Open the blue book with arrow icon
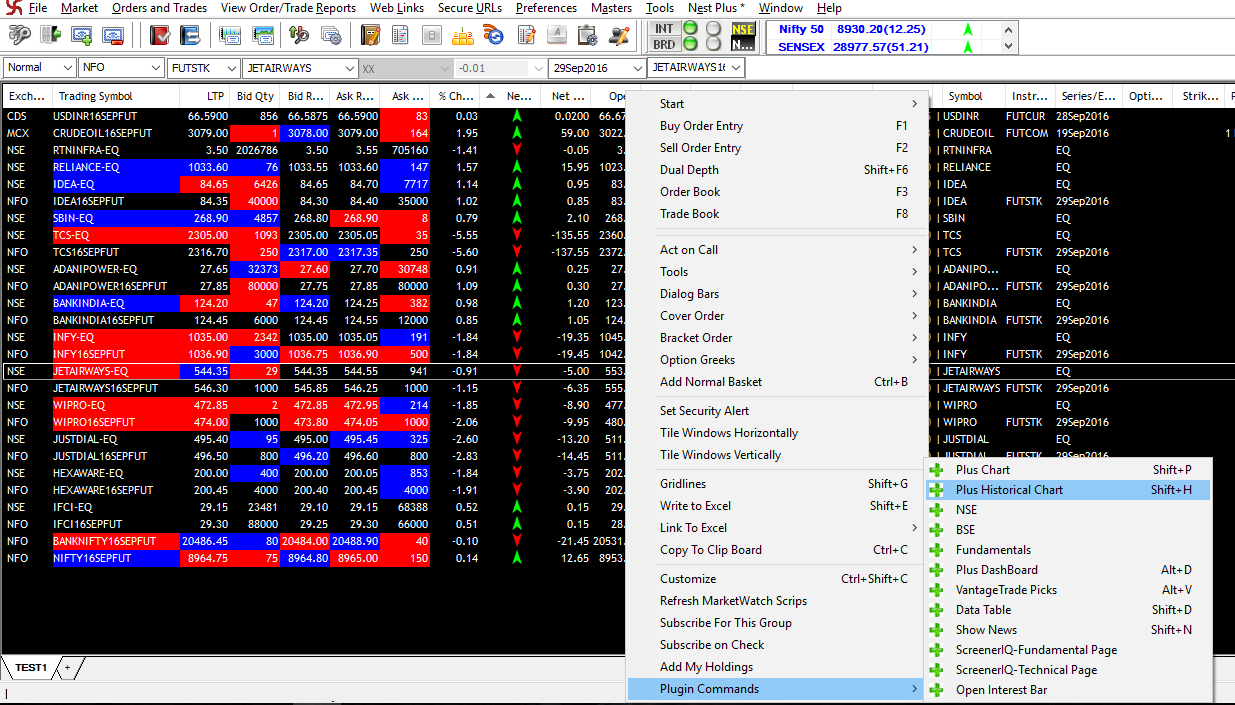Screen dimensions: 1235x705 click(x=189, y=36)
